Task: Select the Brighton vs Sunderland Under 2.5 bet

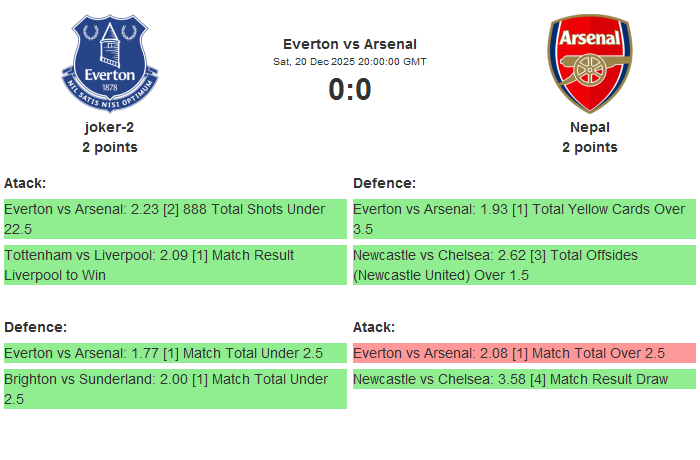Action: 175,389
